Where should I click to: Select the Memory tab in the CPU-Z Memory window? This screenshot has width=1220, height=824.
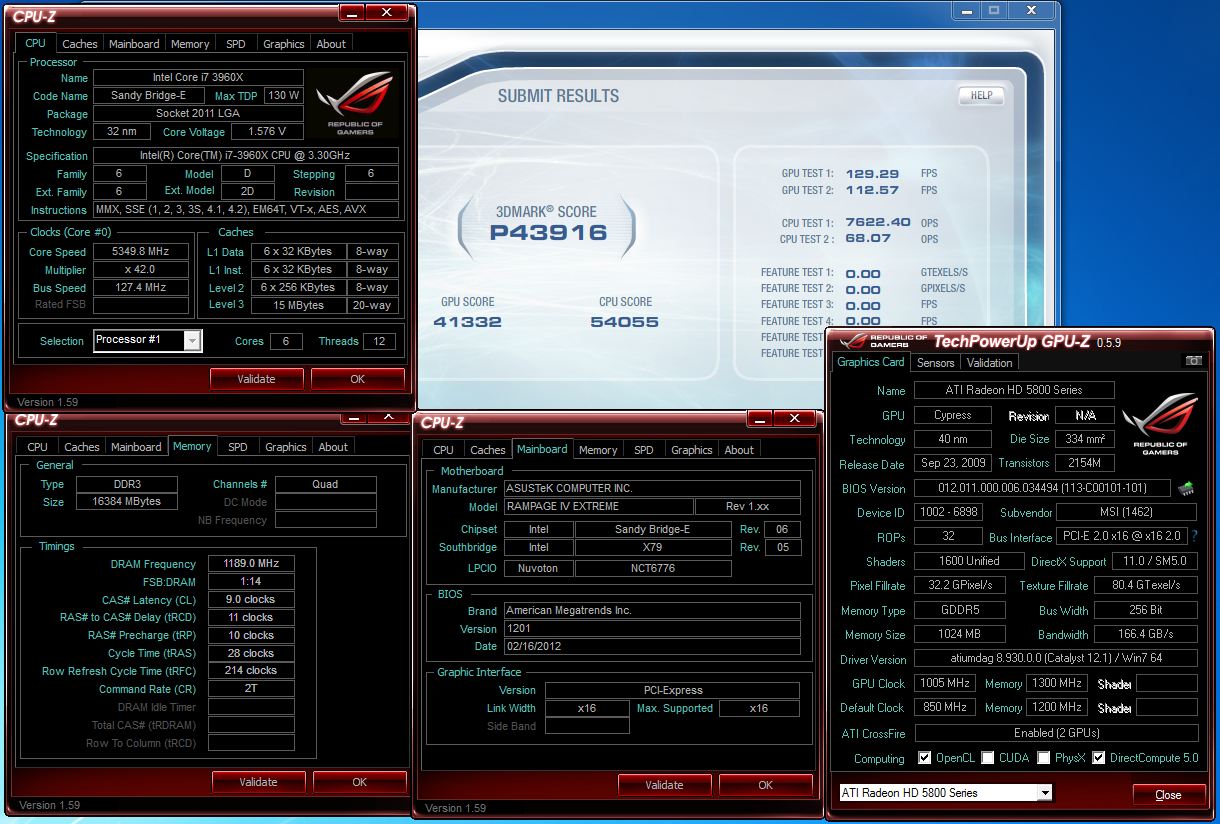click(x=192, y=446)
